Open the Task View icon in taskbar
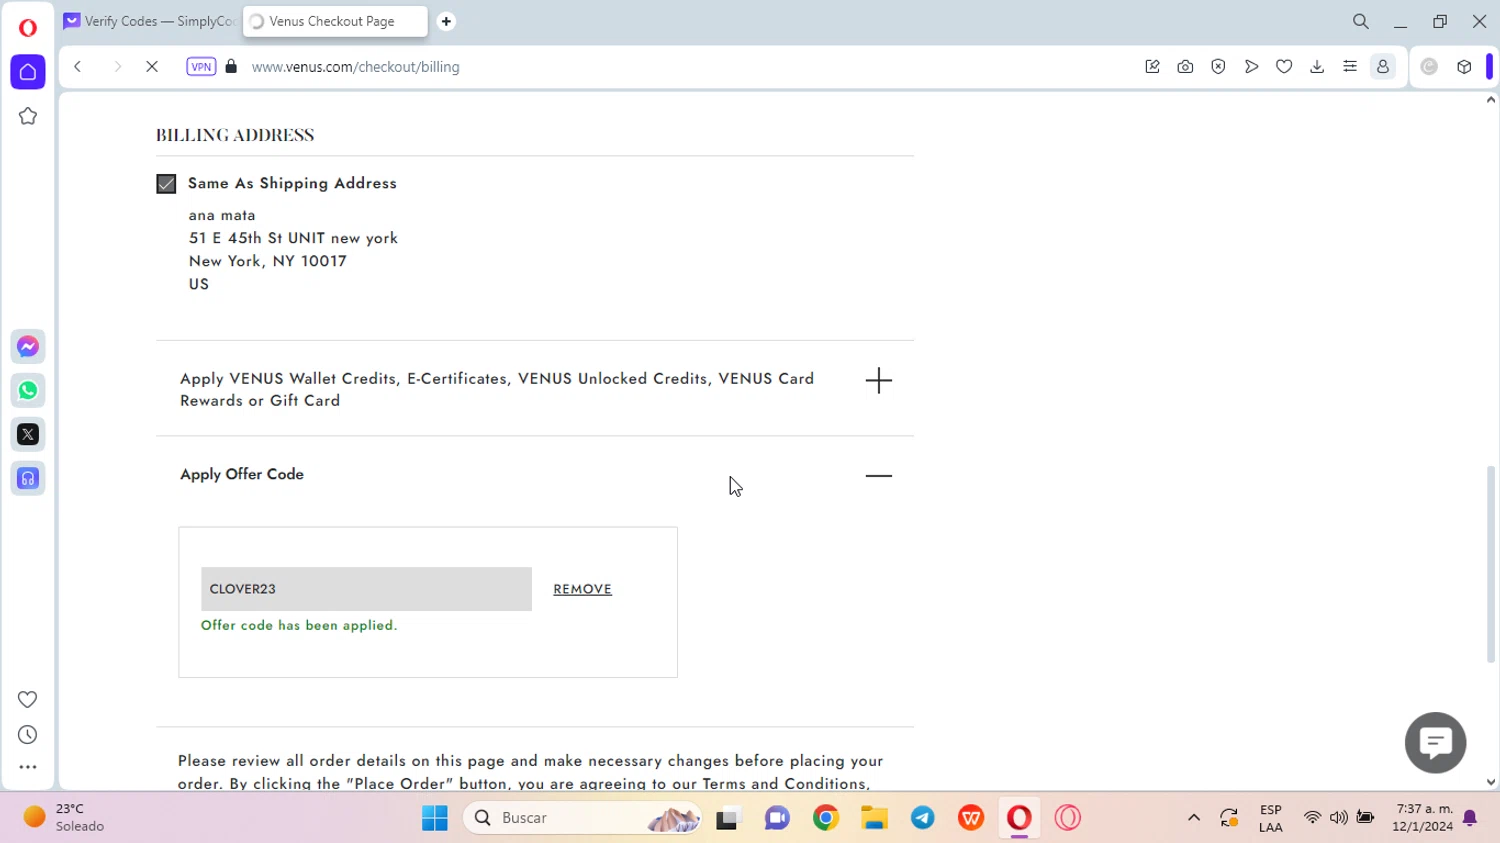Image resolution: width=1500 pixels, height=843 pixels. click(728, 818)
